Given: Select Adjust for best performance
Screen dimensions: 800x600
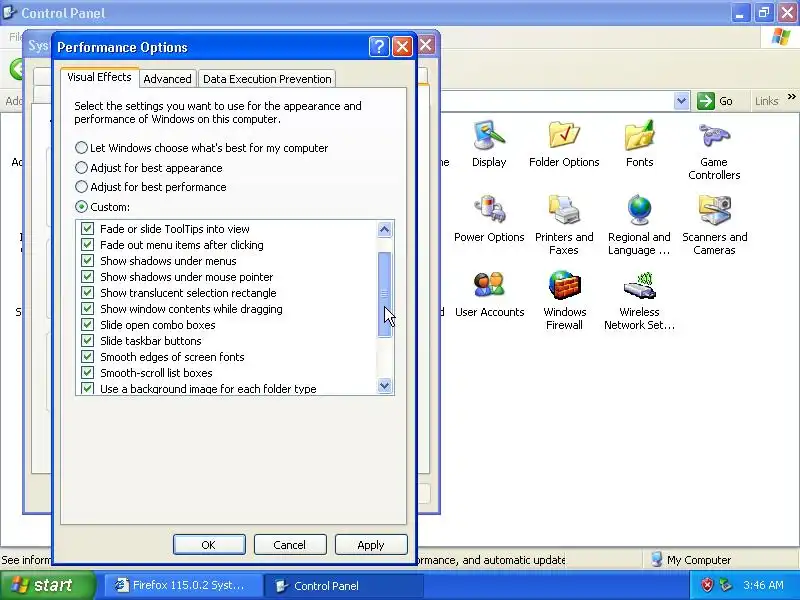Looking at the screenshot, I should [81, 187].
